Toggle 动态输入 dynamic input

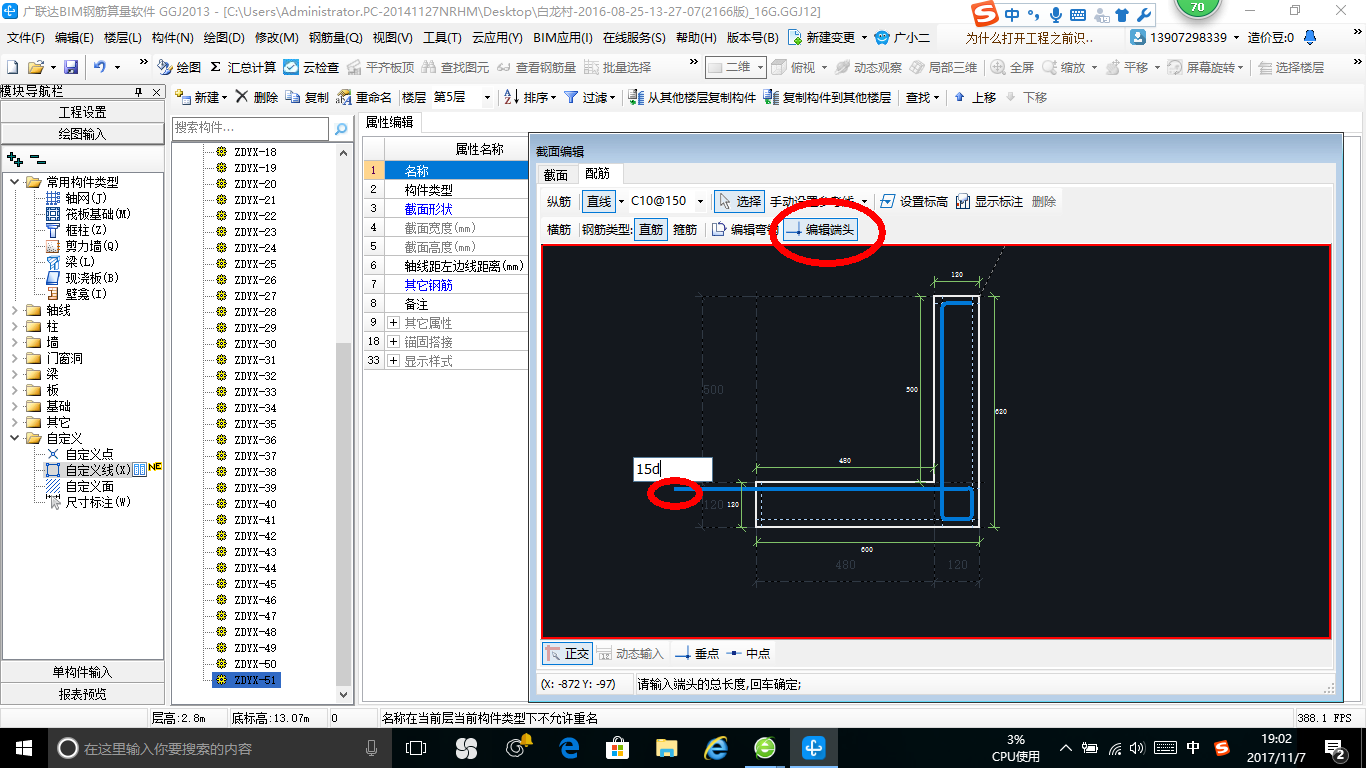coord(630,653)
